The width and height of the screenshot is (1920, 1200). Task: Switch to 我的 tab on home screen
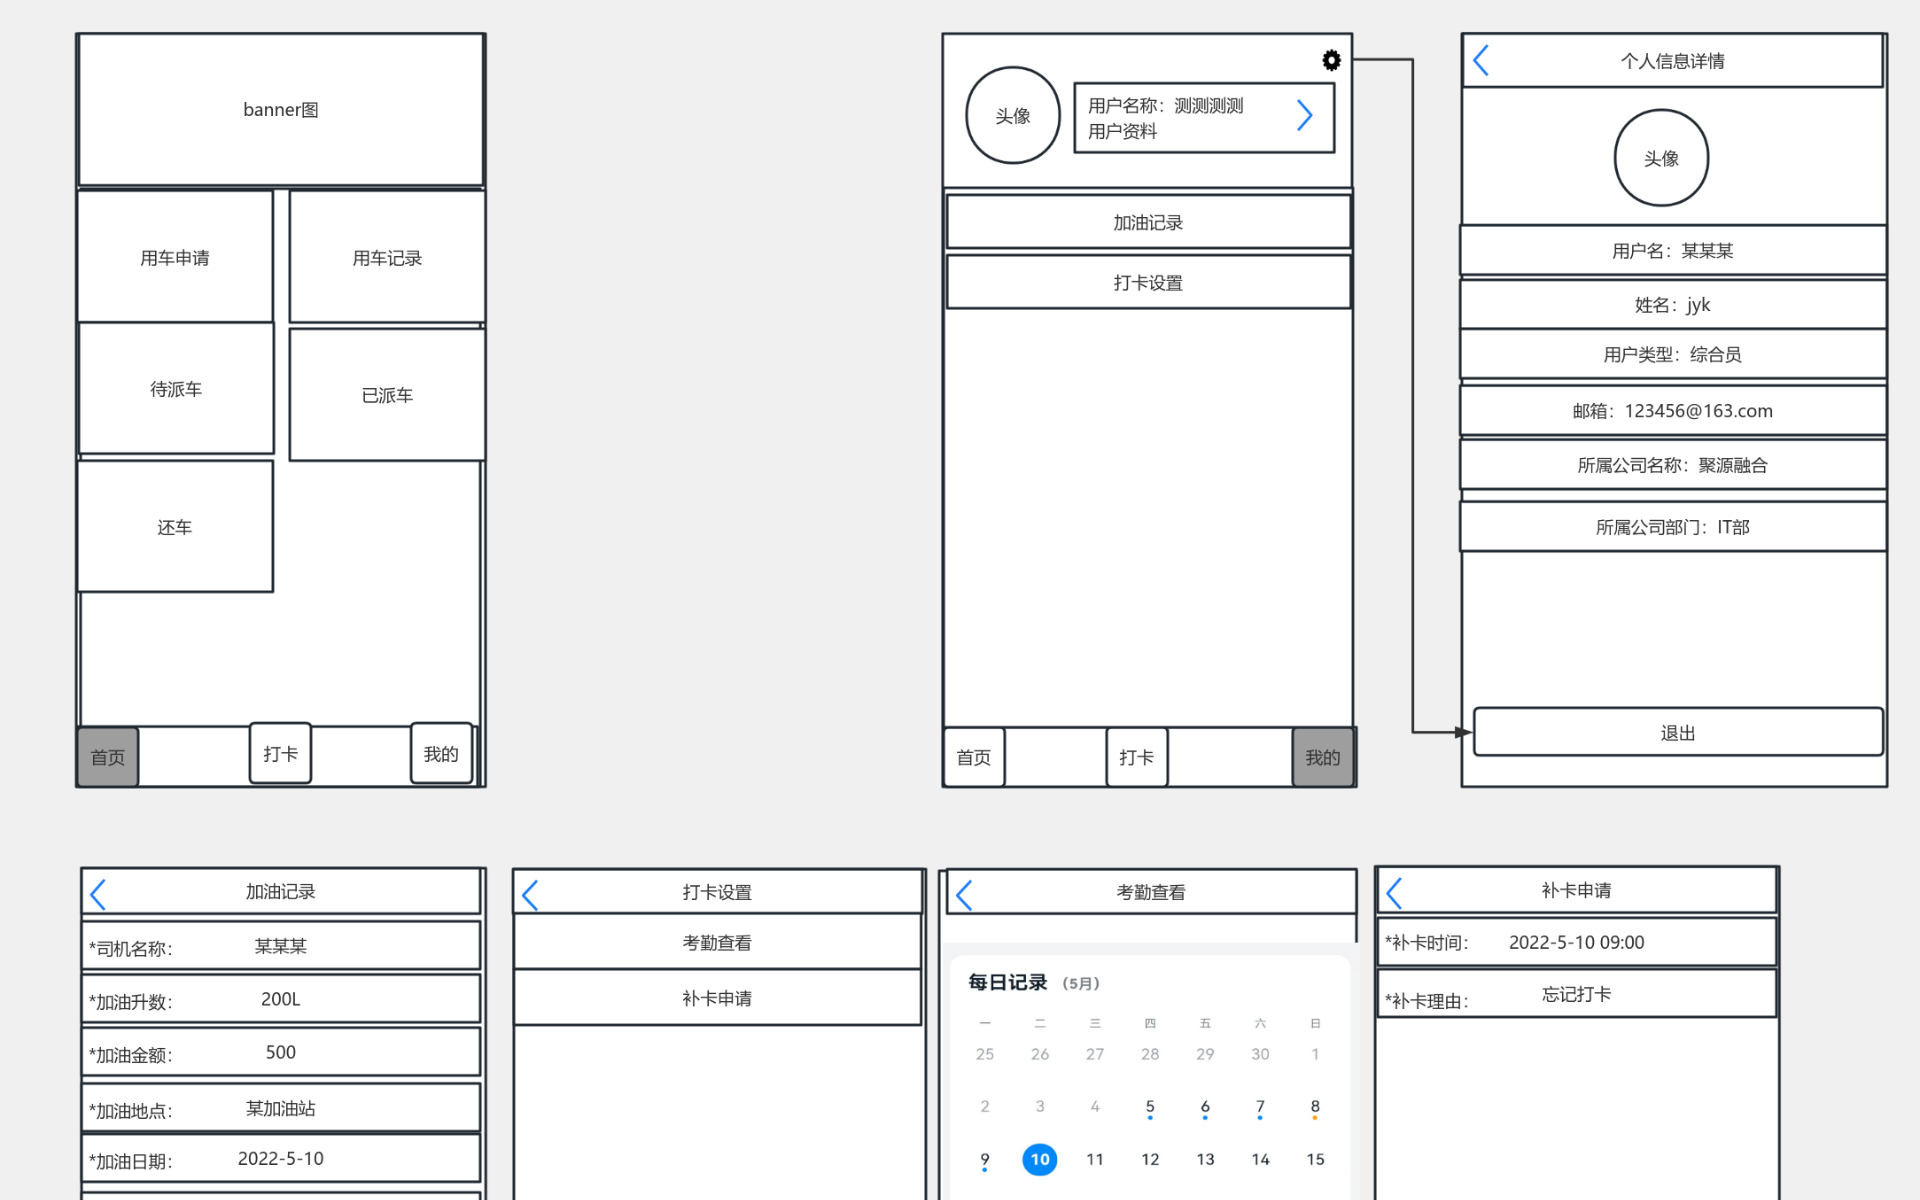click(x=441, y=754)
